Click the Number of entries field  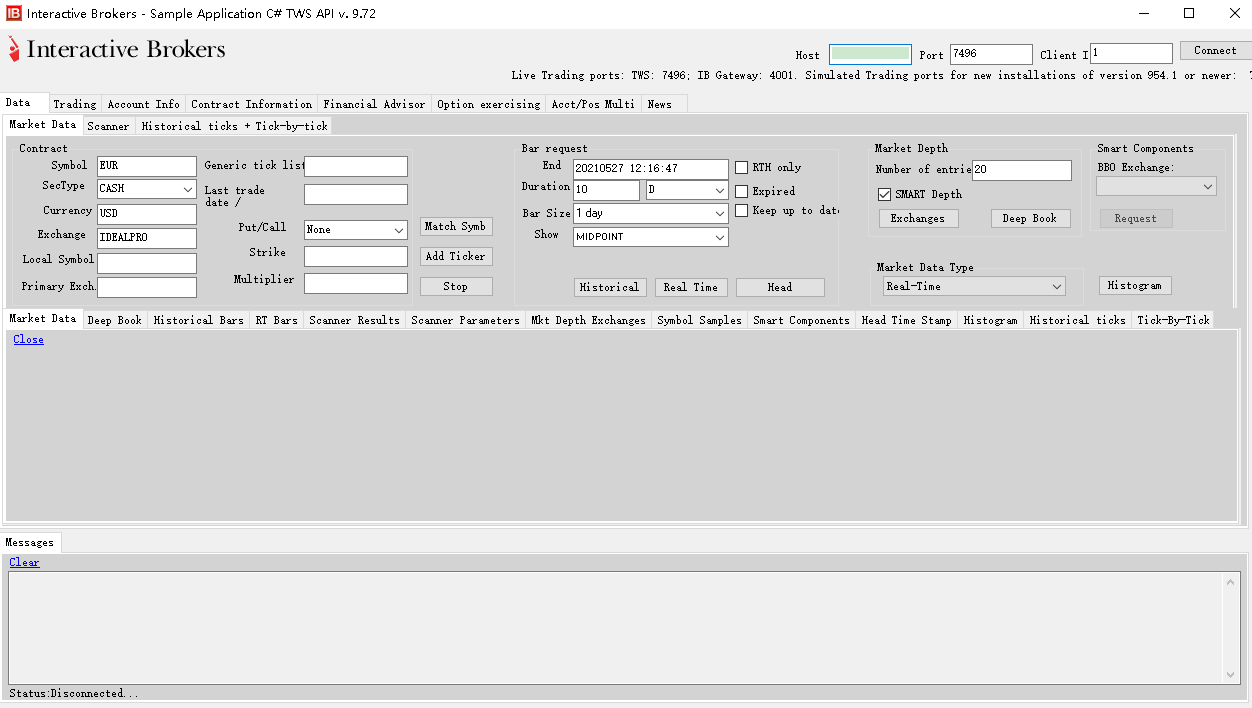1022,170
